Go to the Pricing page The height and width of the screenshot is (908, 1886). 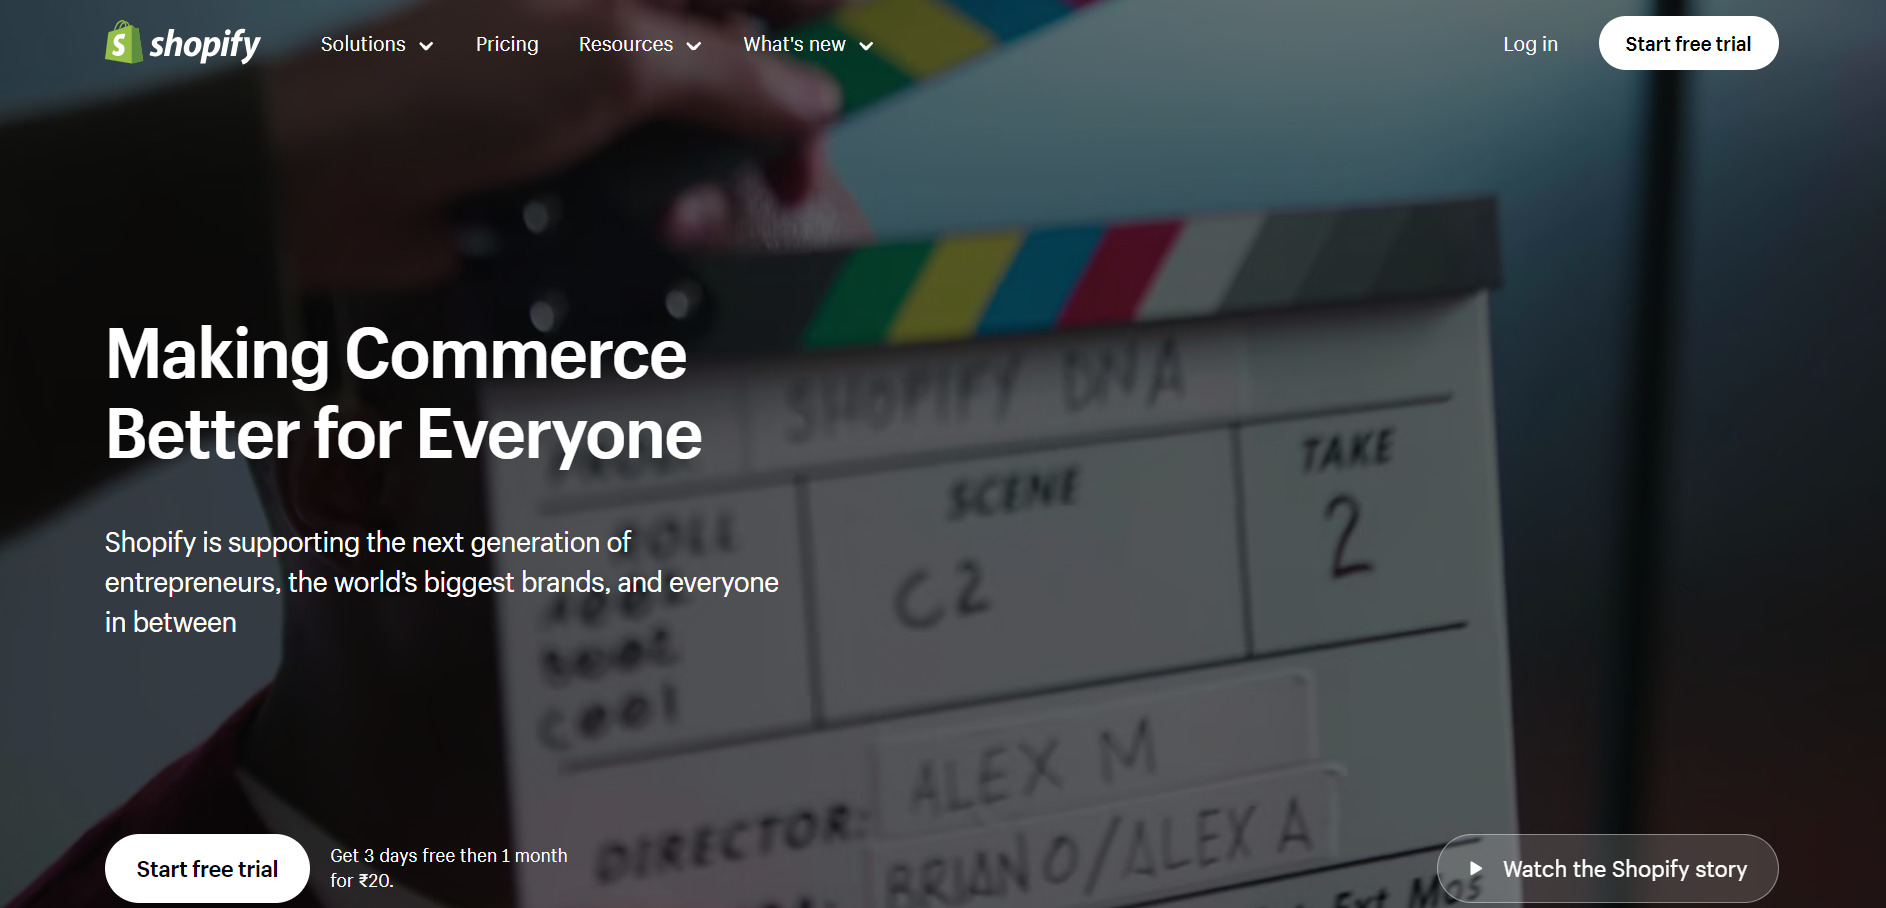(x=507, y=44)
